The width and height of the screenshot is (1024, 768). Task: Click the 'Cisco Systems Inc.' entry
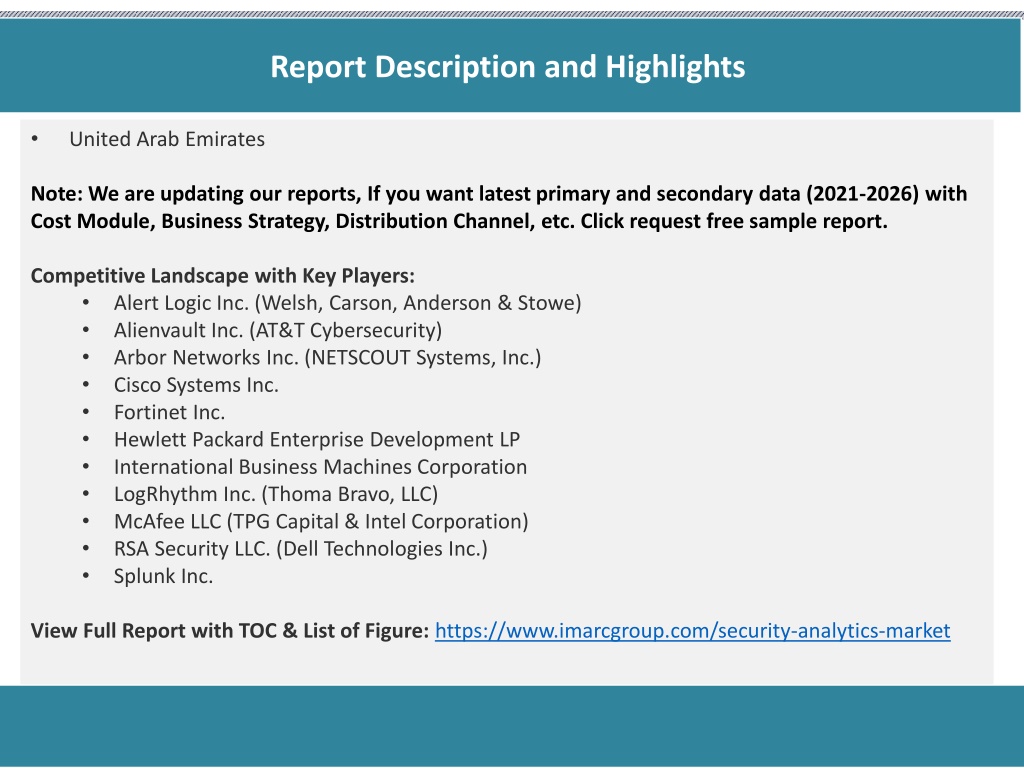tap(196, 385)
